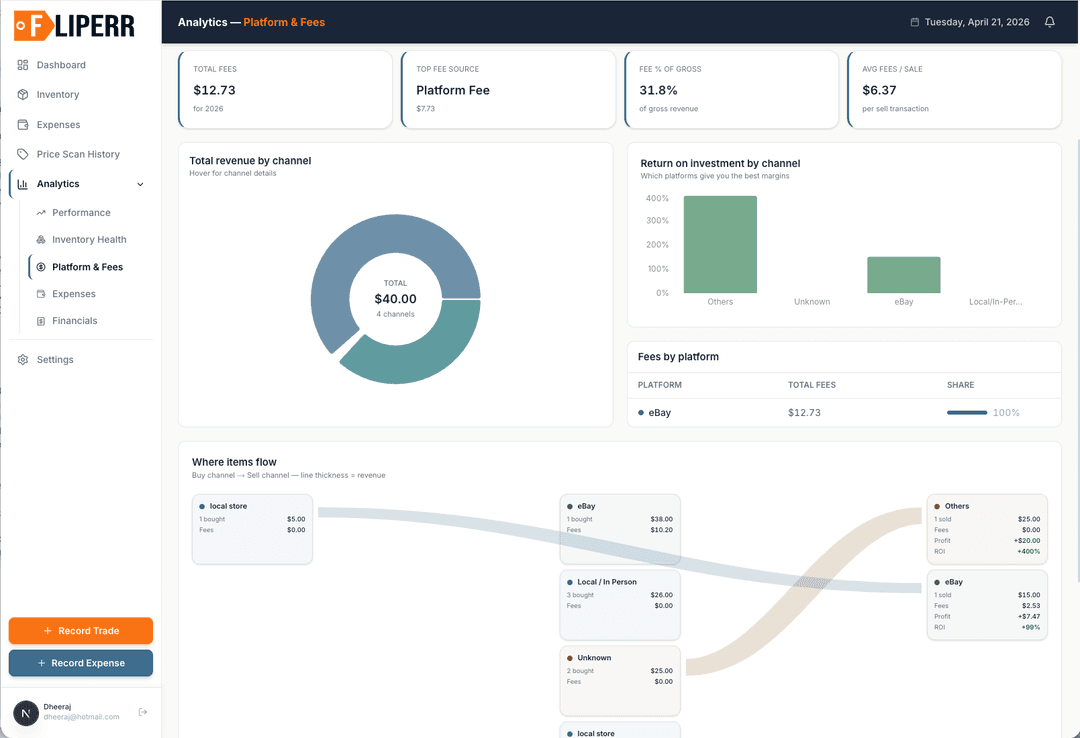The image size is (1080, 738).
Task: Click the date Tuesday, April 21, 2026
Action: point(977,22)
